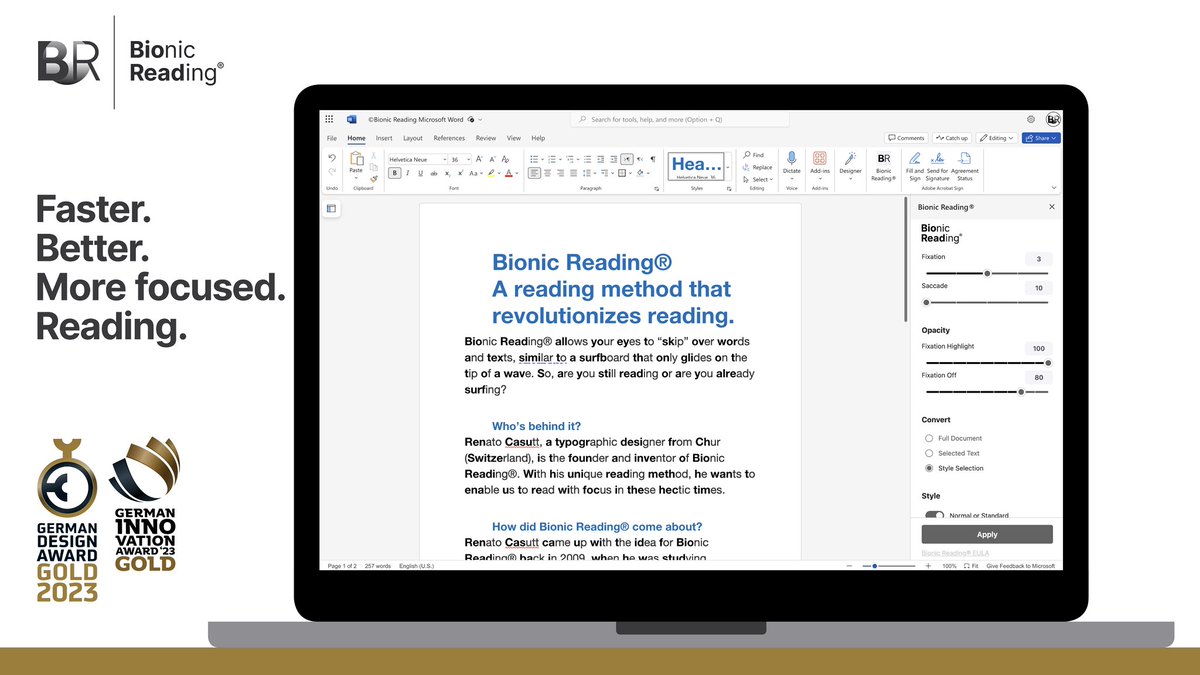Show paragraph marks with pilcrow icon

(x=653, y=158)
